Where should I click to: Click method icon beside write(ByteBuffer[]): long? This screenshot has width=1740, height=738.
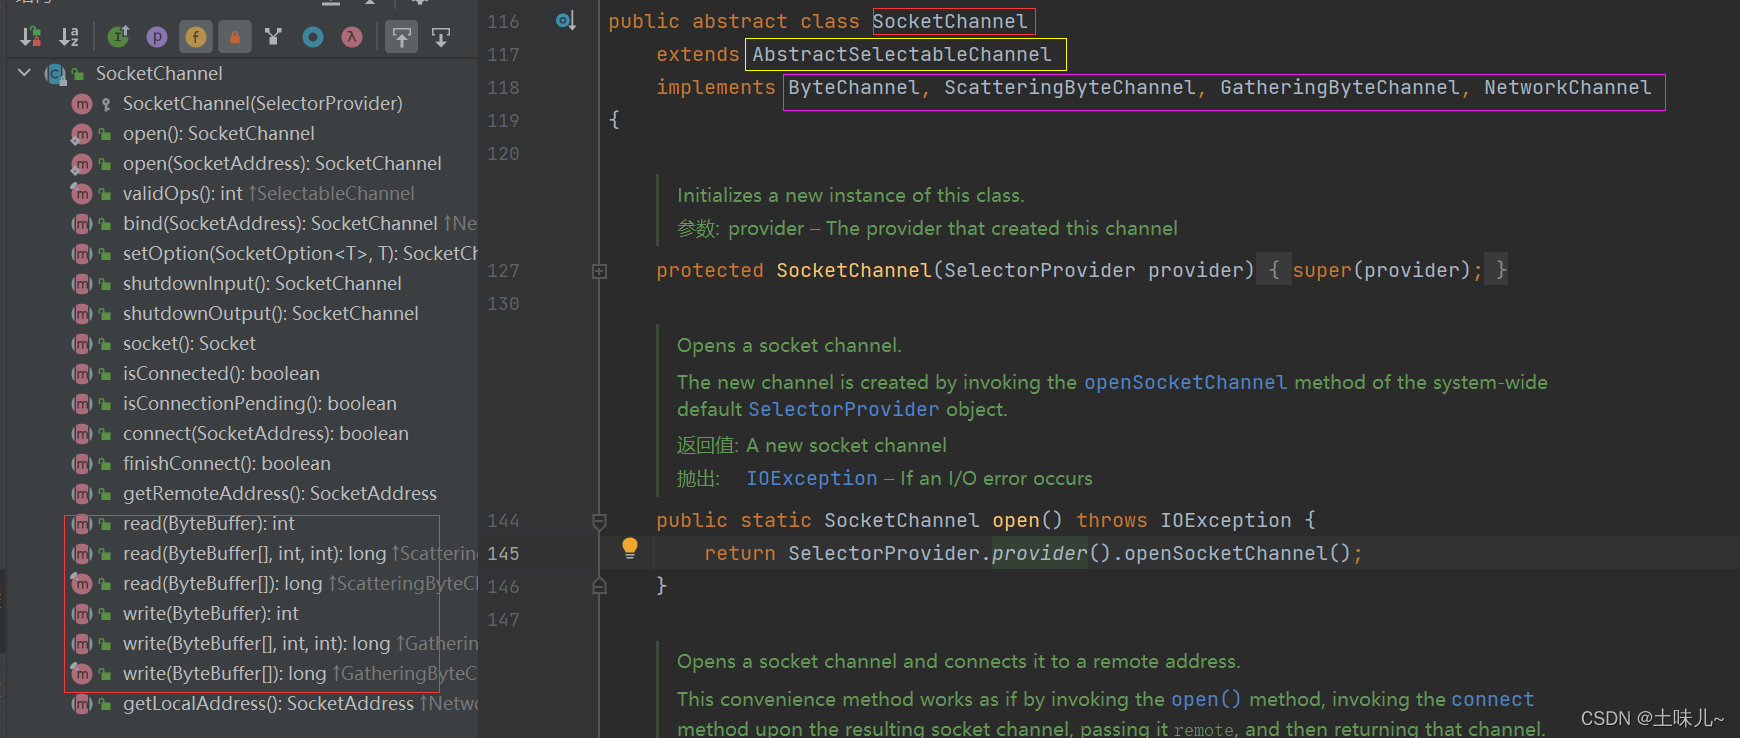pos(82,674)
